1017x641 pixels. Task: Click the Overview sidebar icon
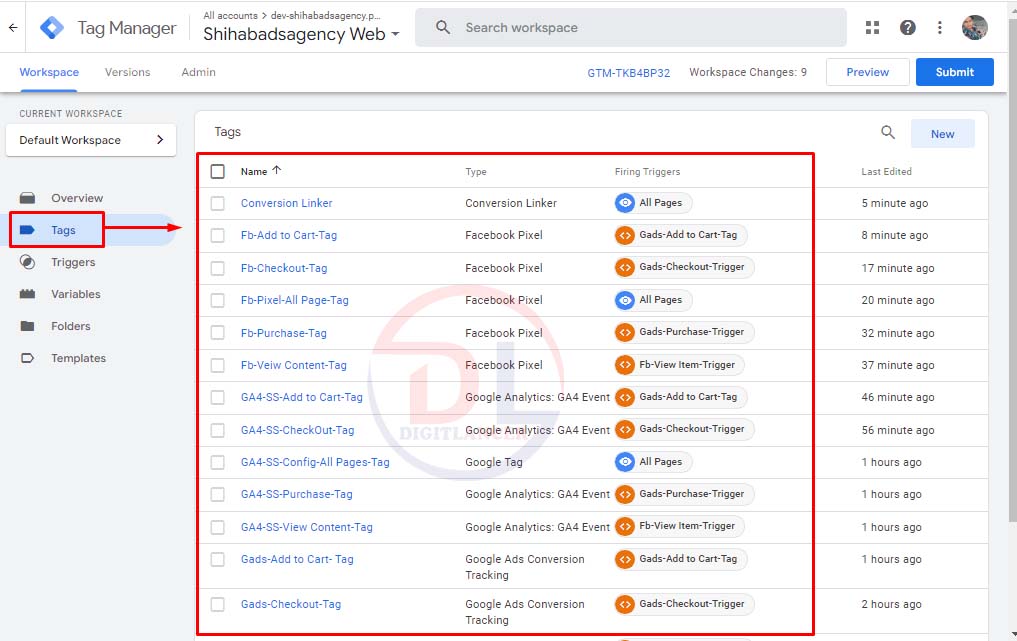[x=27, y=198]
